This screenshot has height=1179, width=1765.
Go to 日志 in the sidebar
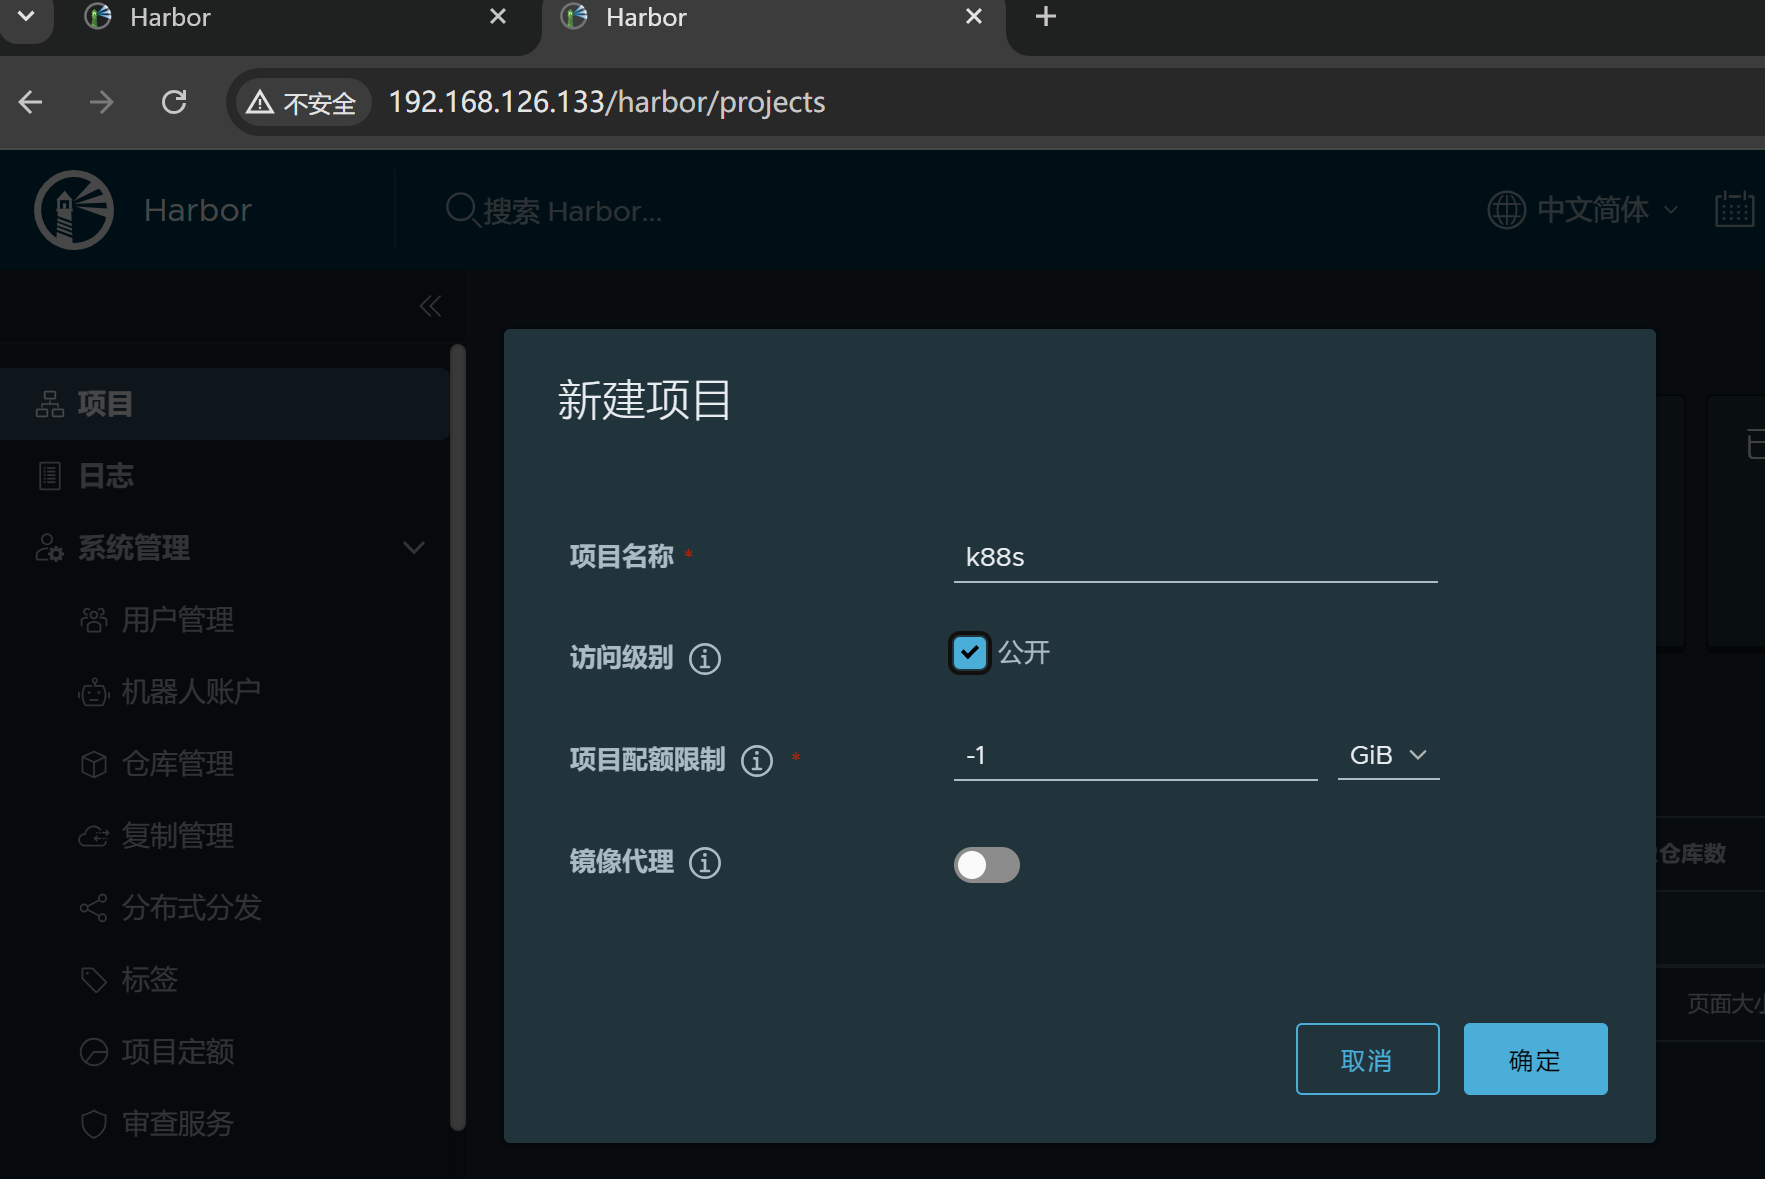point(106,476)
